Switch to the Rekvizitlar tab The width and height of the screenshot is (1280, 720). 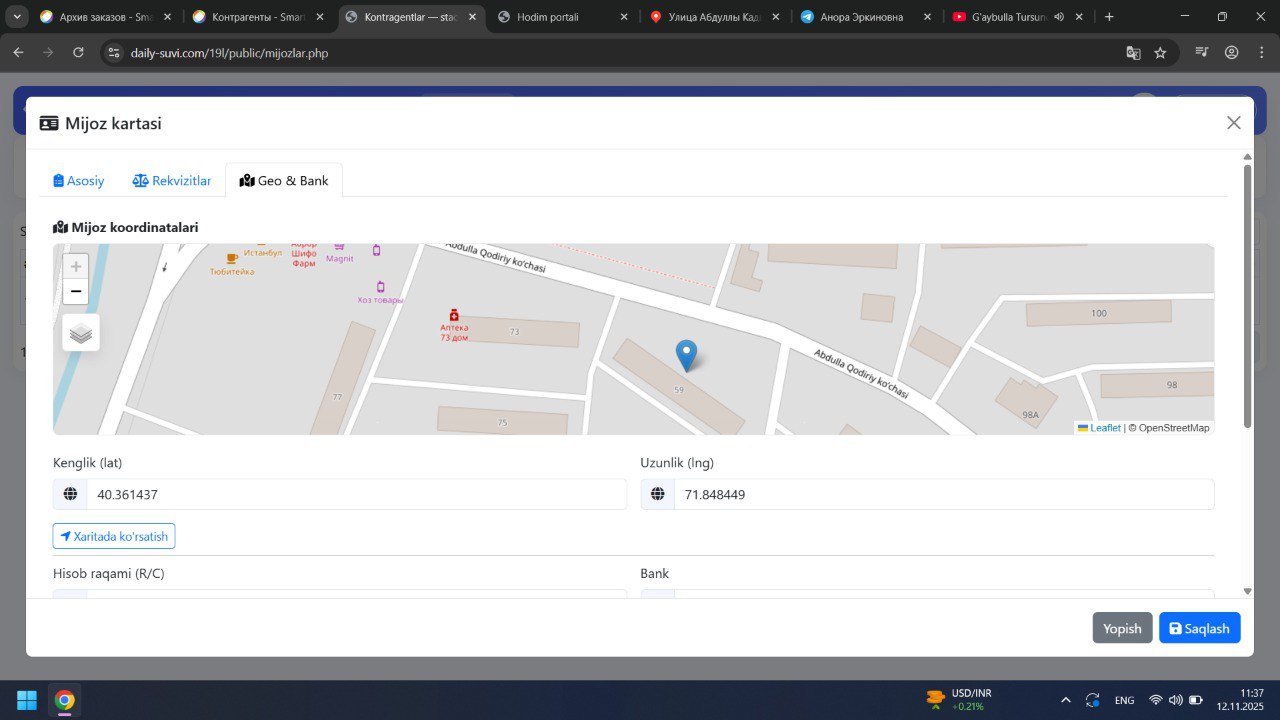(x=172, y=181)
